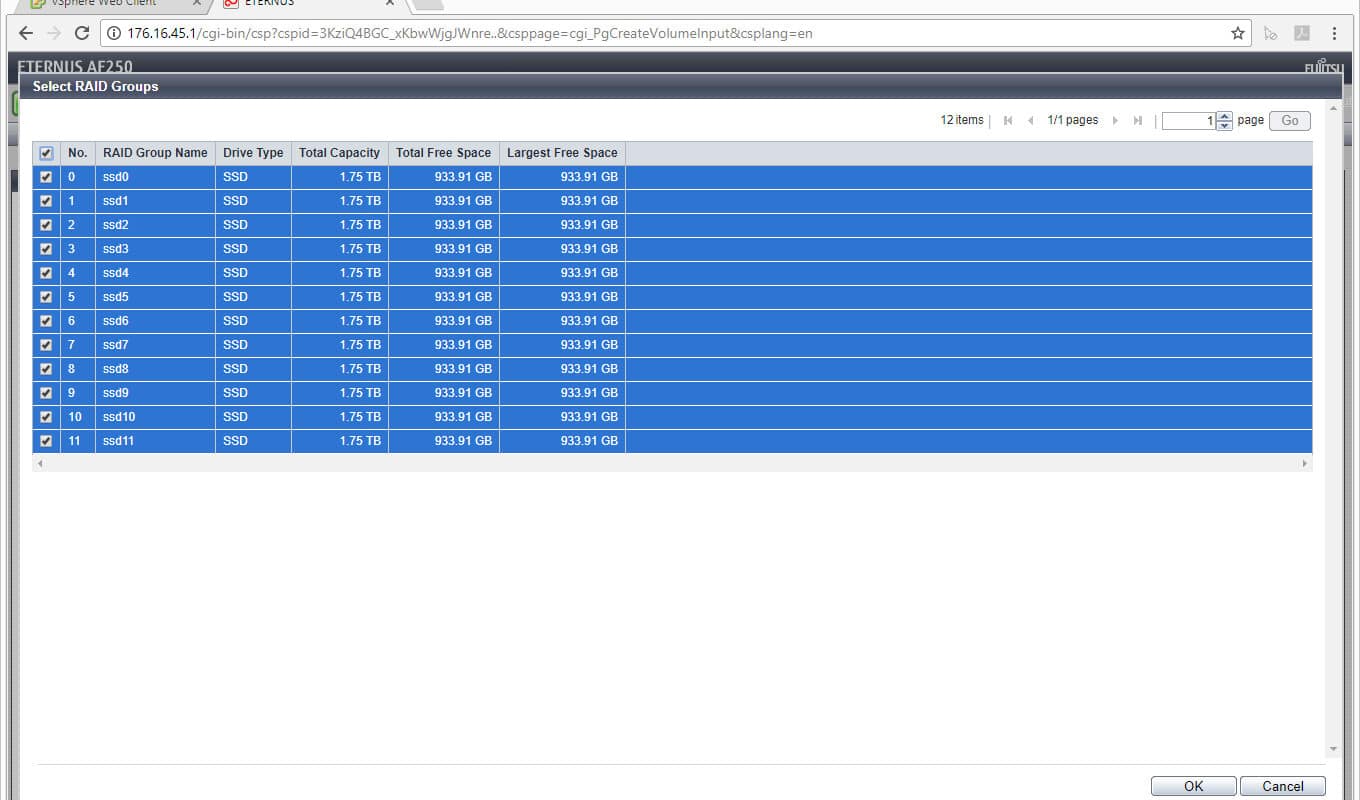Click the Cancel button

(x=1283, y=786)
